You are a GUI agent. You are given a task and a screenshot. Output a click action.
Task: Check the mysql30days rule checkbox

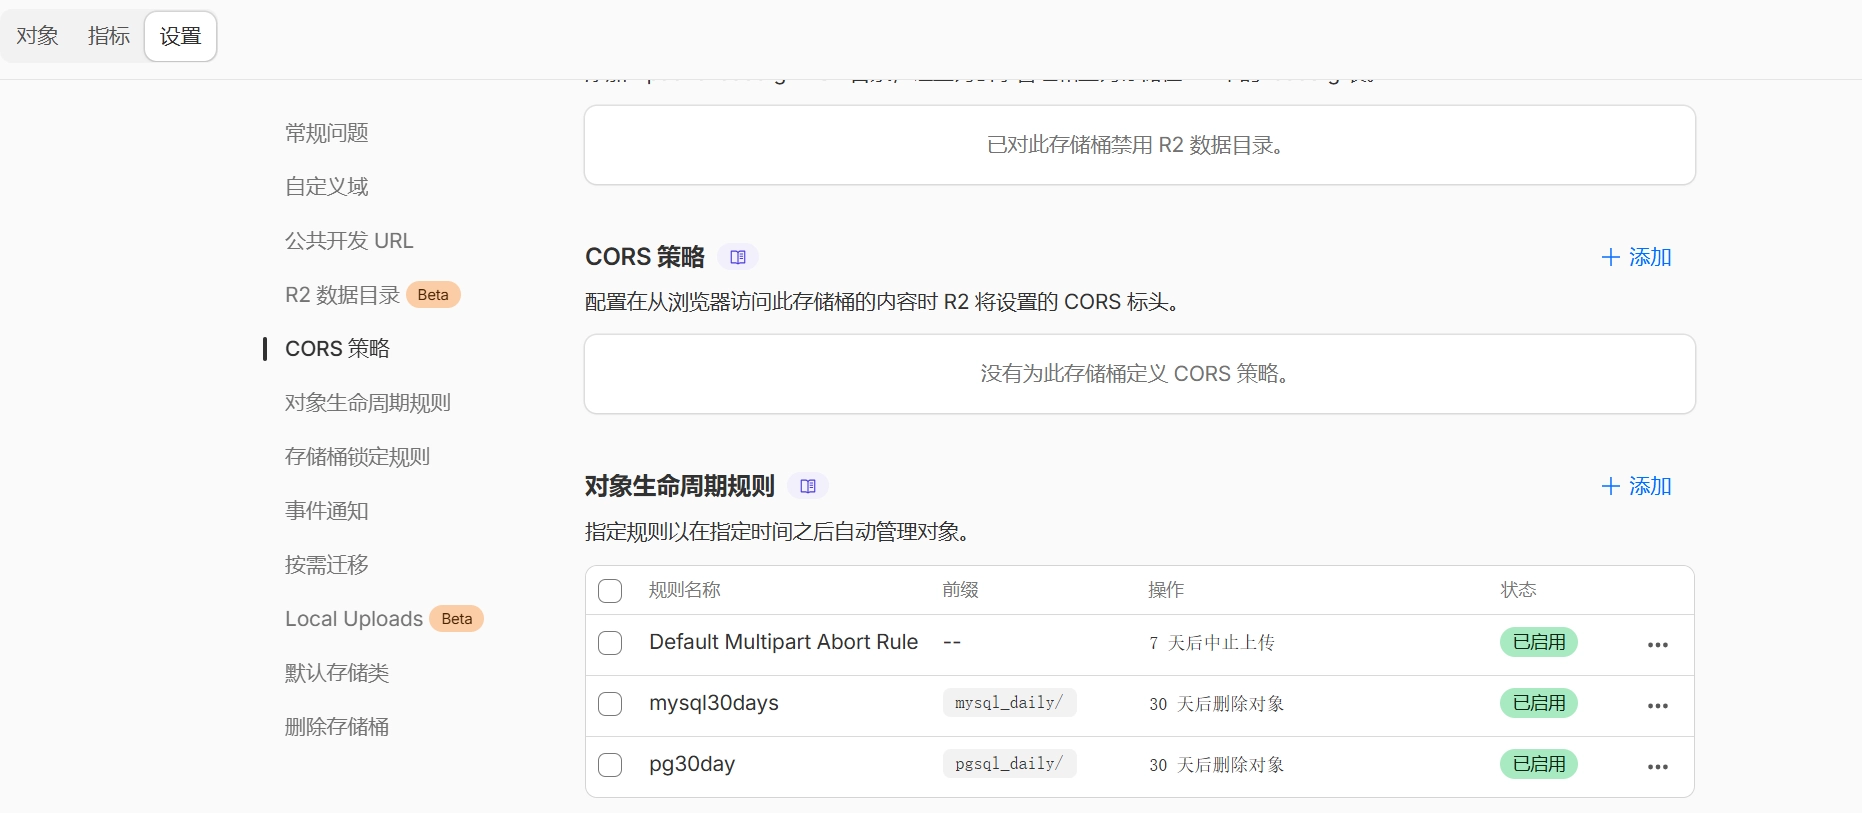point(610,704)
